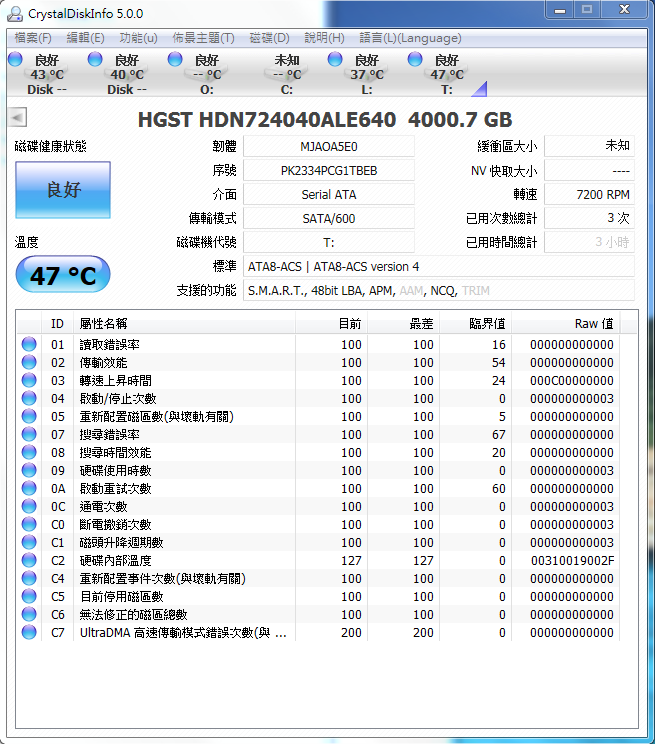655x744 pixels.
Task: Click the supported features field with S.M.A.R.T.
Action: point(439,290)
